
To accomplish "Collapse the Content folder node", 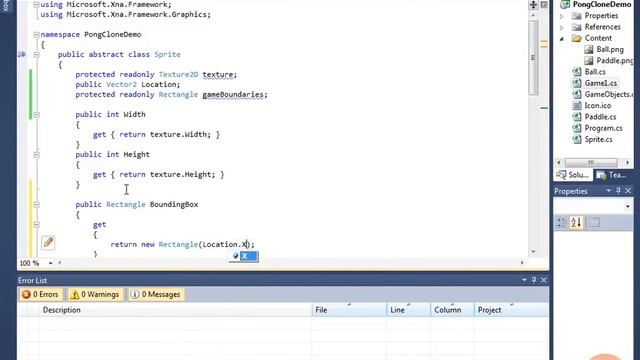I will [x=562, y=39].
